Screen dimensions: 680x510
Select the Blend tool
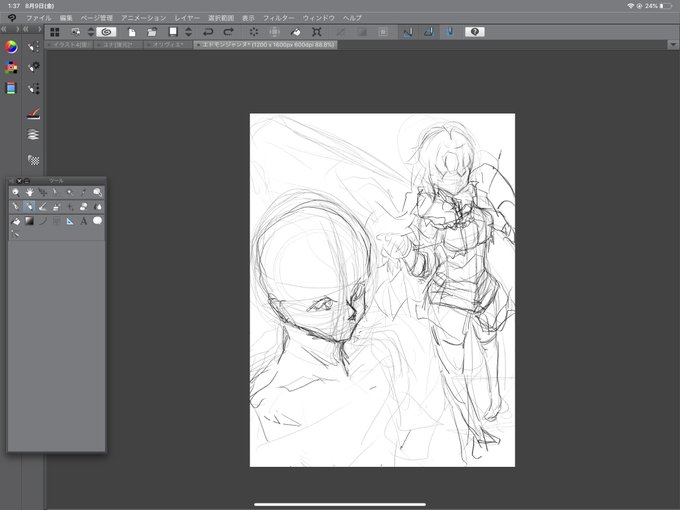(98, 207)
